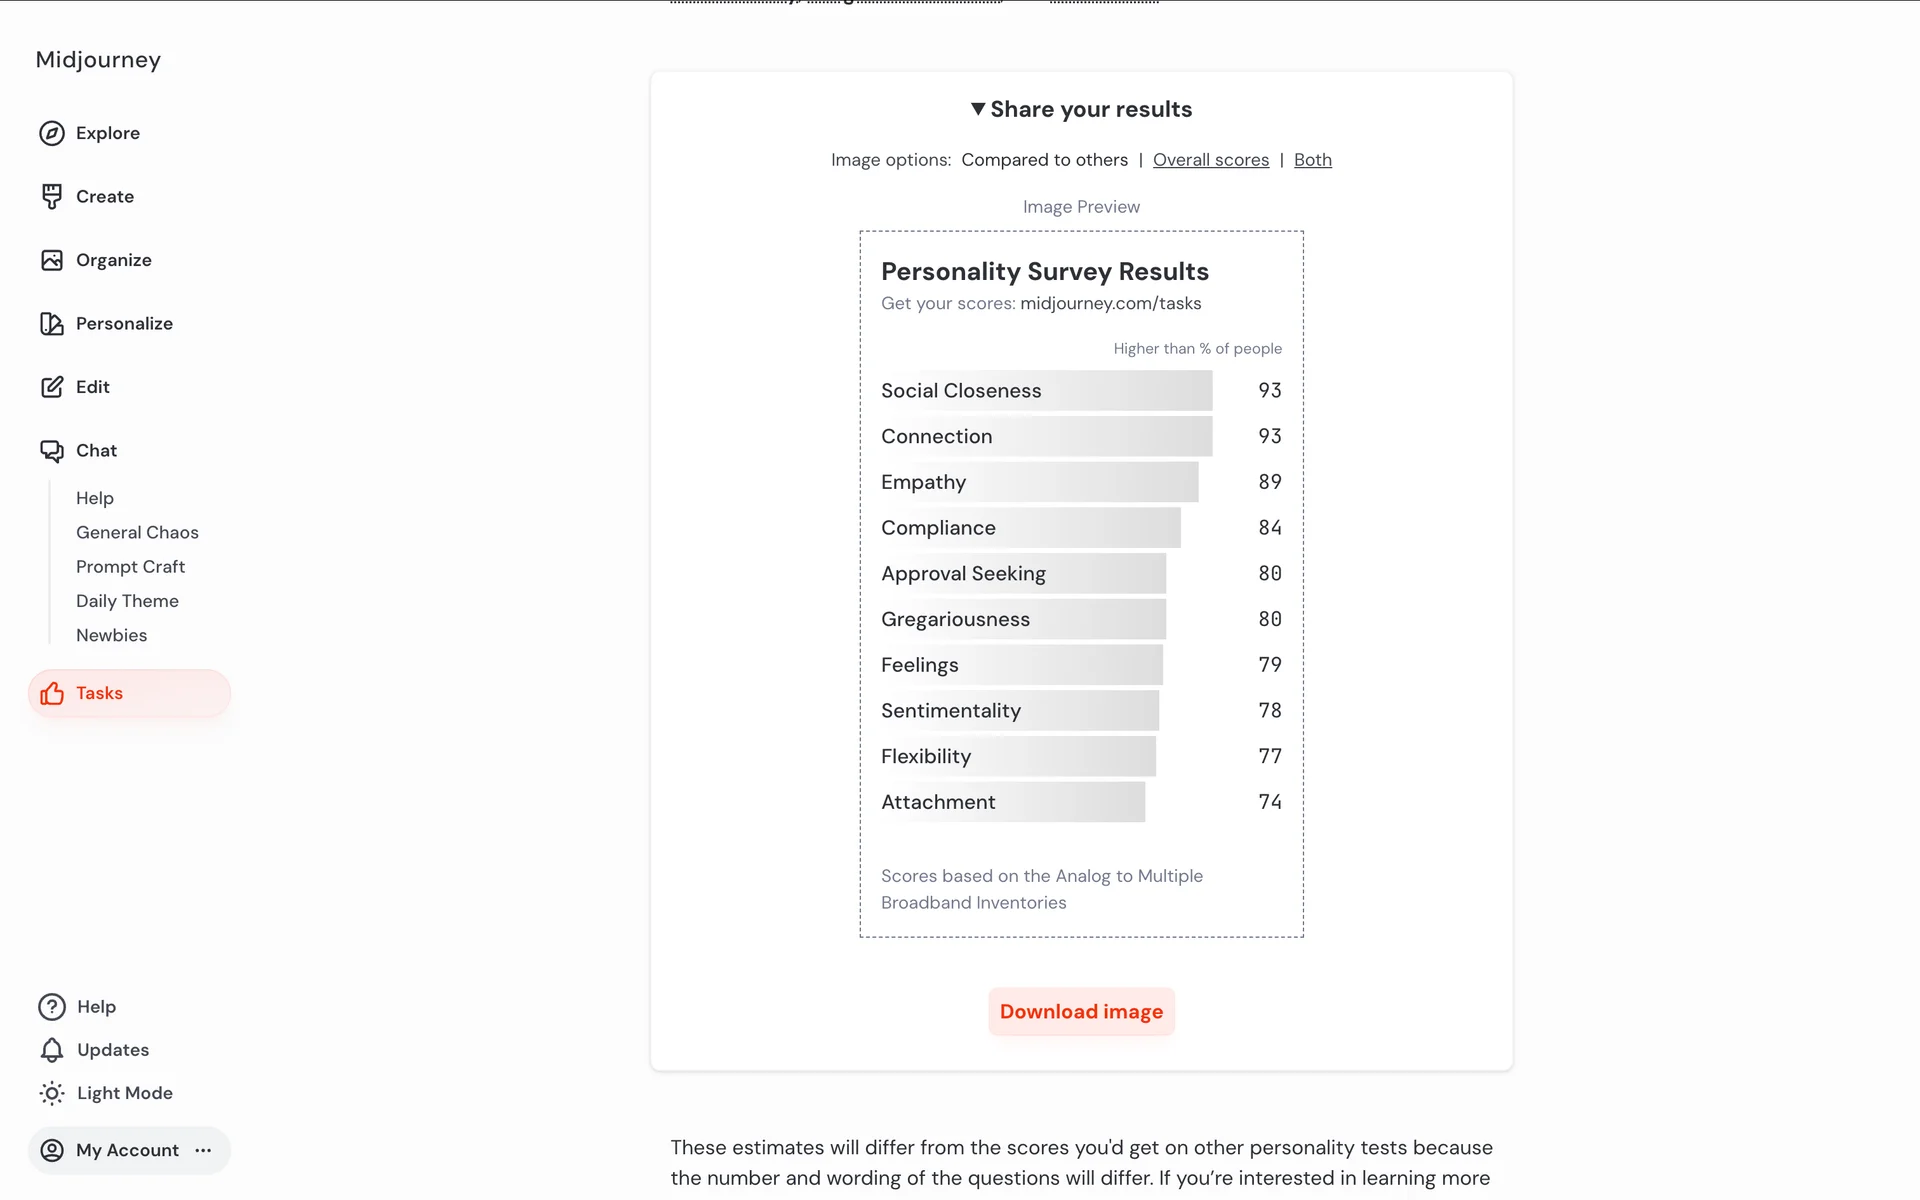Click the Edit pencil icon
Image resolution: width=1920 pixels, height=1200 pixels.
(x=52, y=387)
